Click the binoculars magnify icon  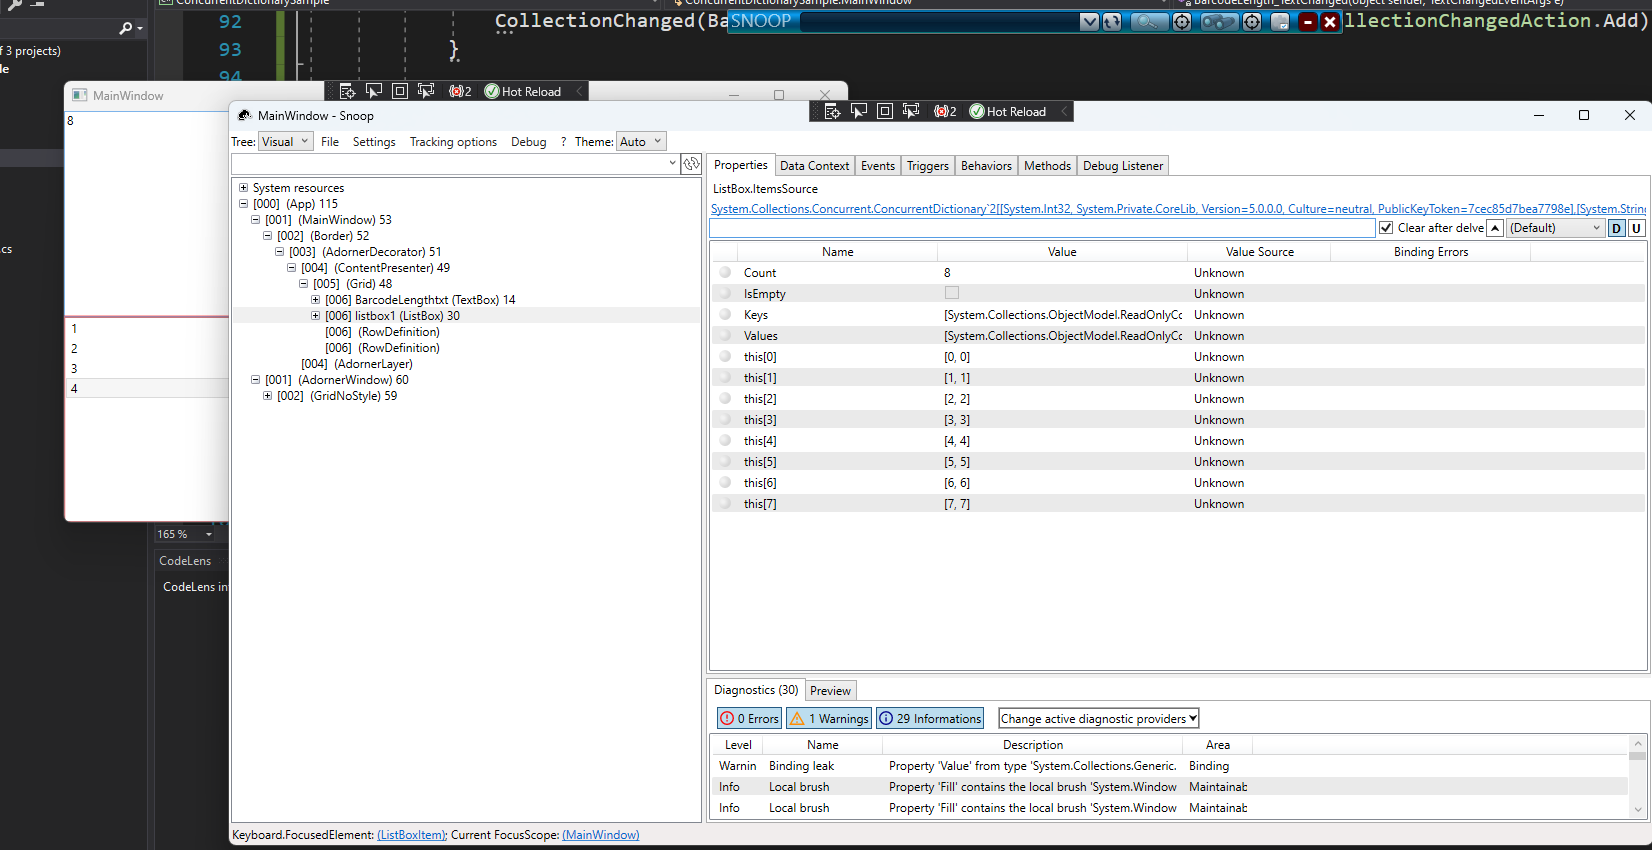pos(1219,22)
